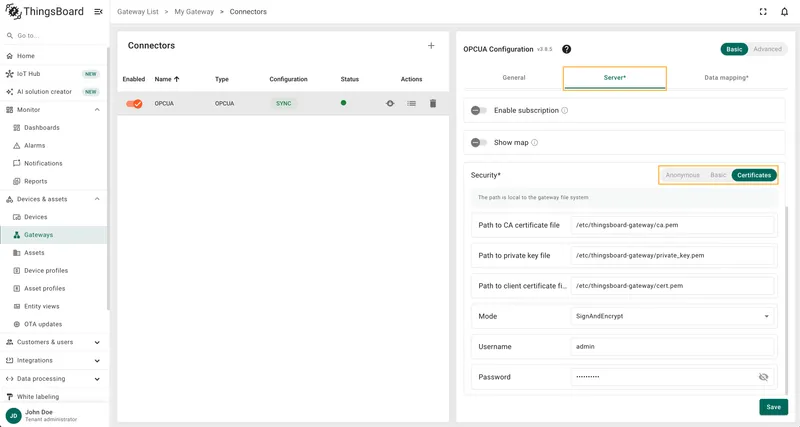Open the Server tab
This screenshot has height=427, width=800.
tap(615, 78)
